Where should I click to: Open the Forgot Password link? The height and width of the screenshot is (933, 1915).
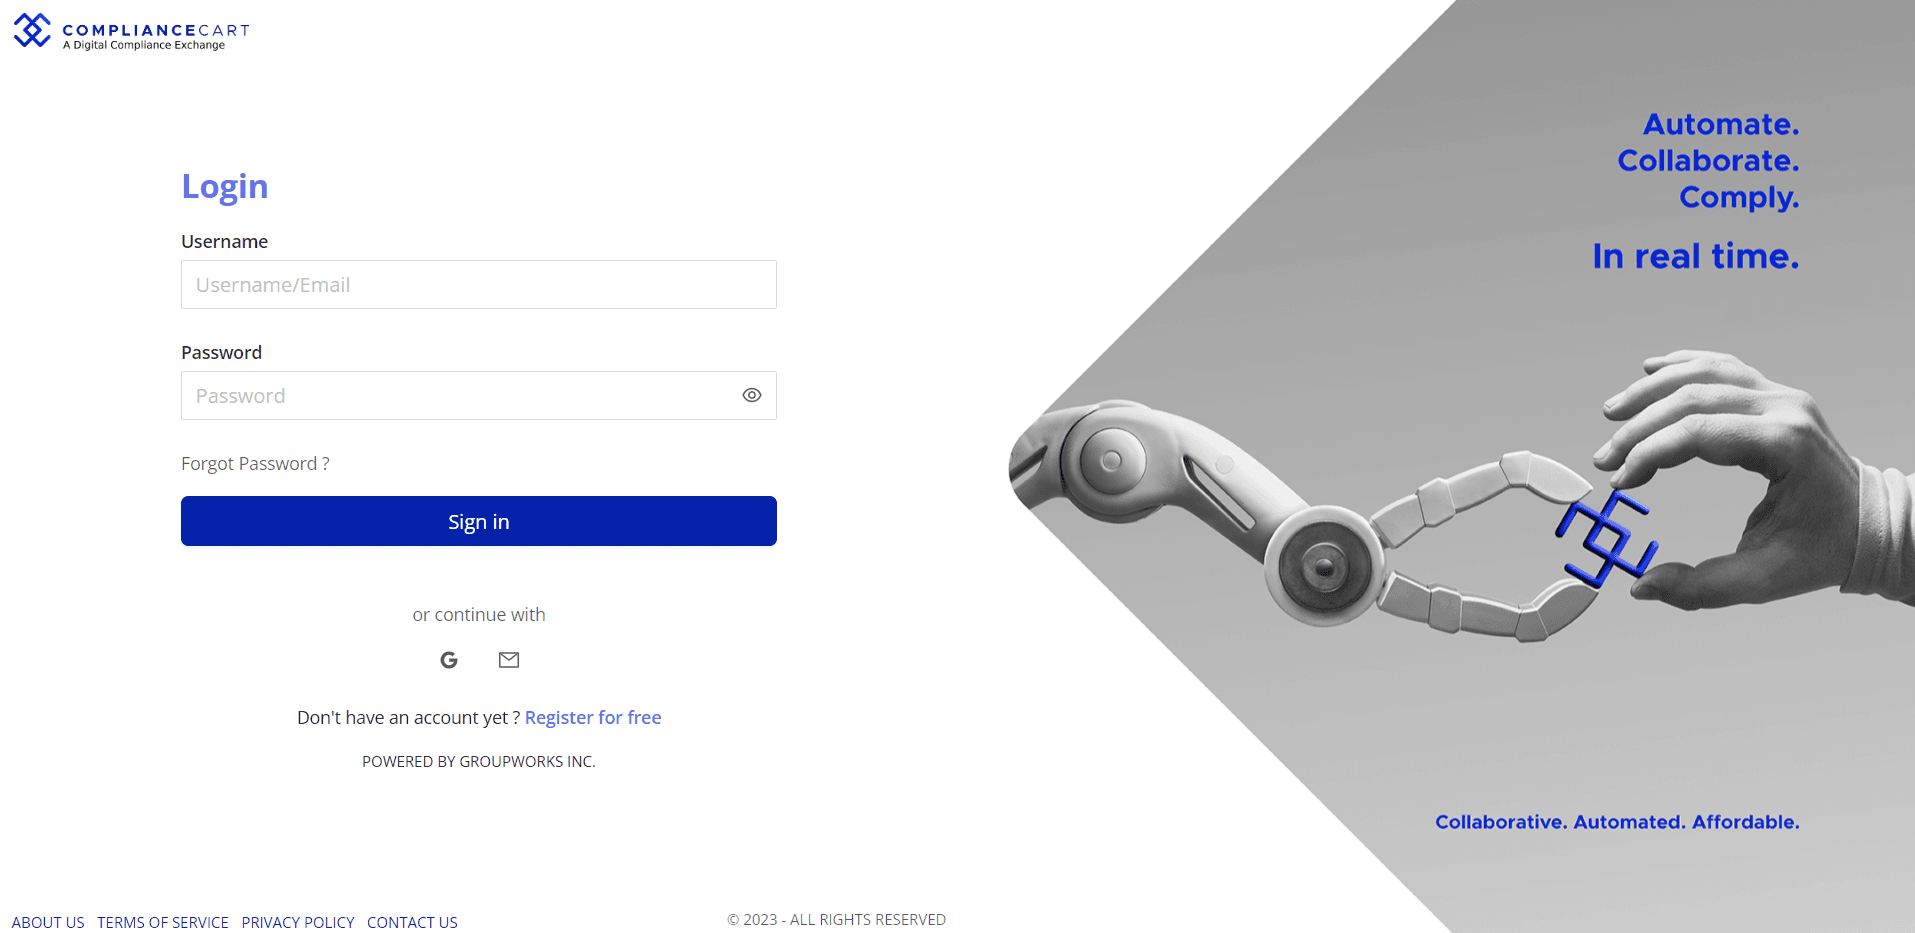pos(255,464)
